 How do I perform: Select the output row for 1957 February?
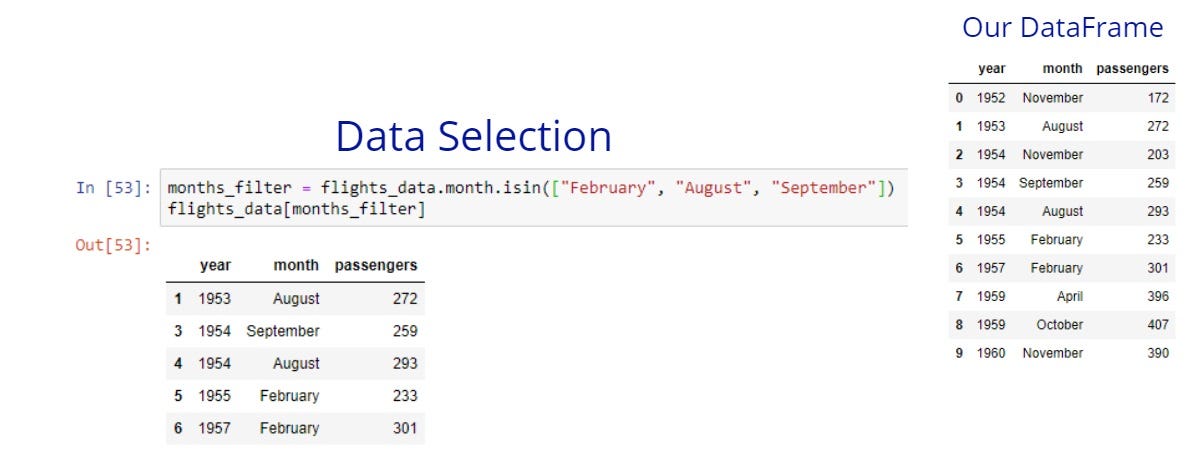pyautogui.click(x=295, y=428)
